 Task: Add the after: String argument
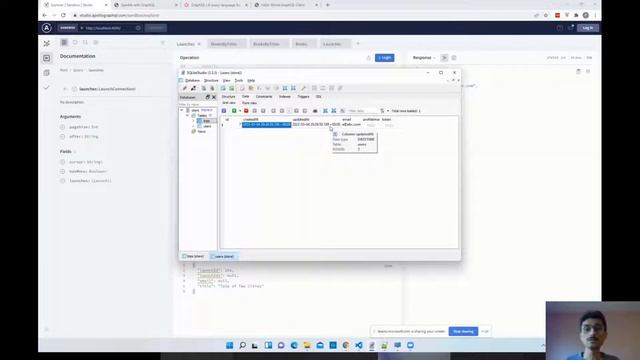click(x=62, y=136)
